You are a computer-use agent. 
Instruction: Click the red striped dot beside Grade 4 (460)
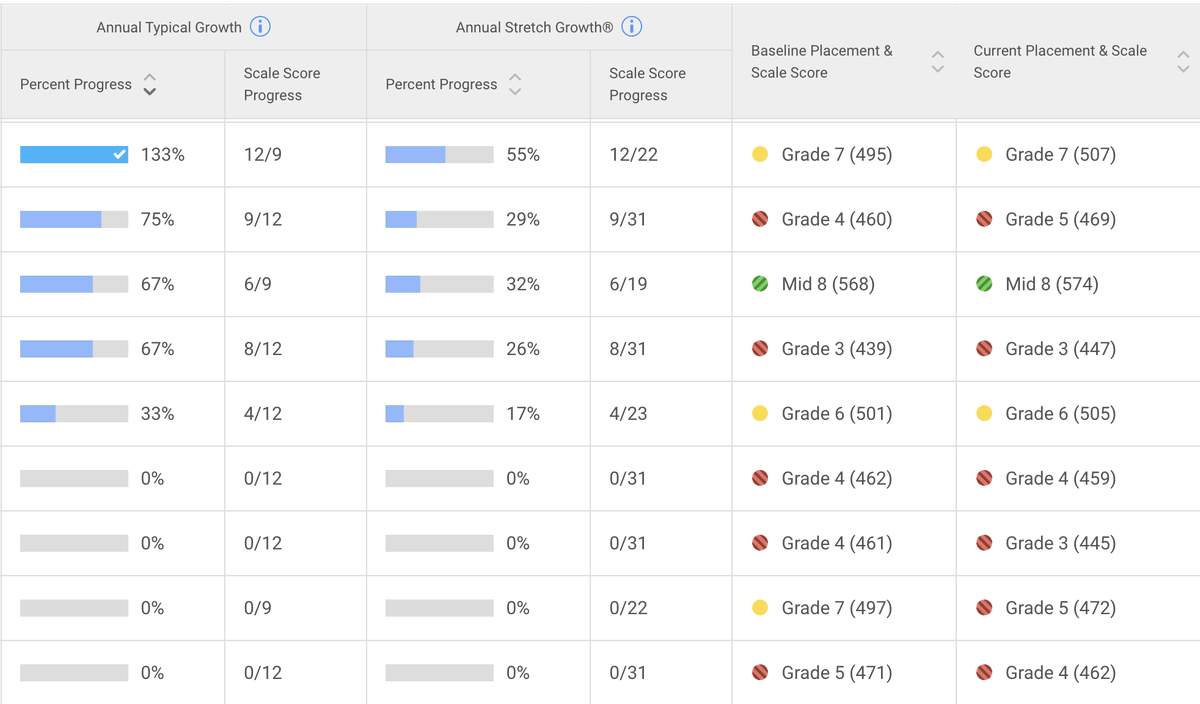[x=760, y=219]
